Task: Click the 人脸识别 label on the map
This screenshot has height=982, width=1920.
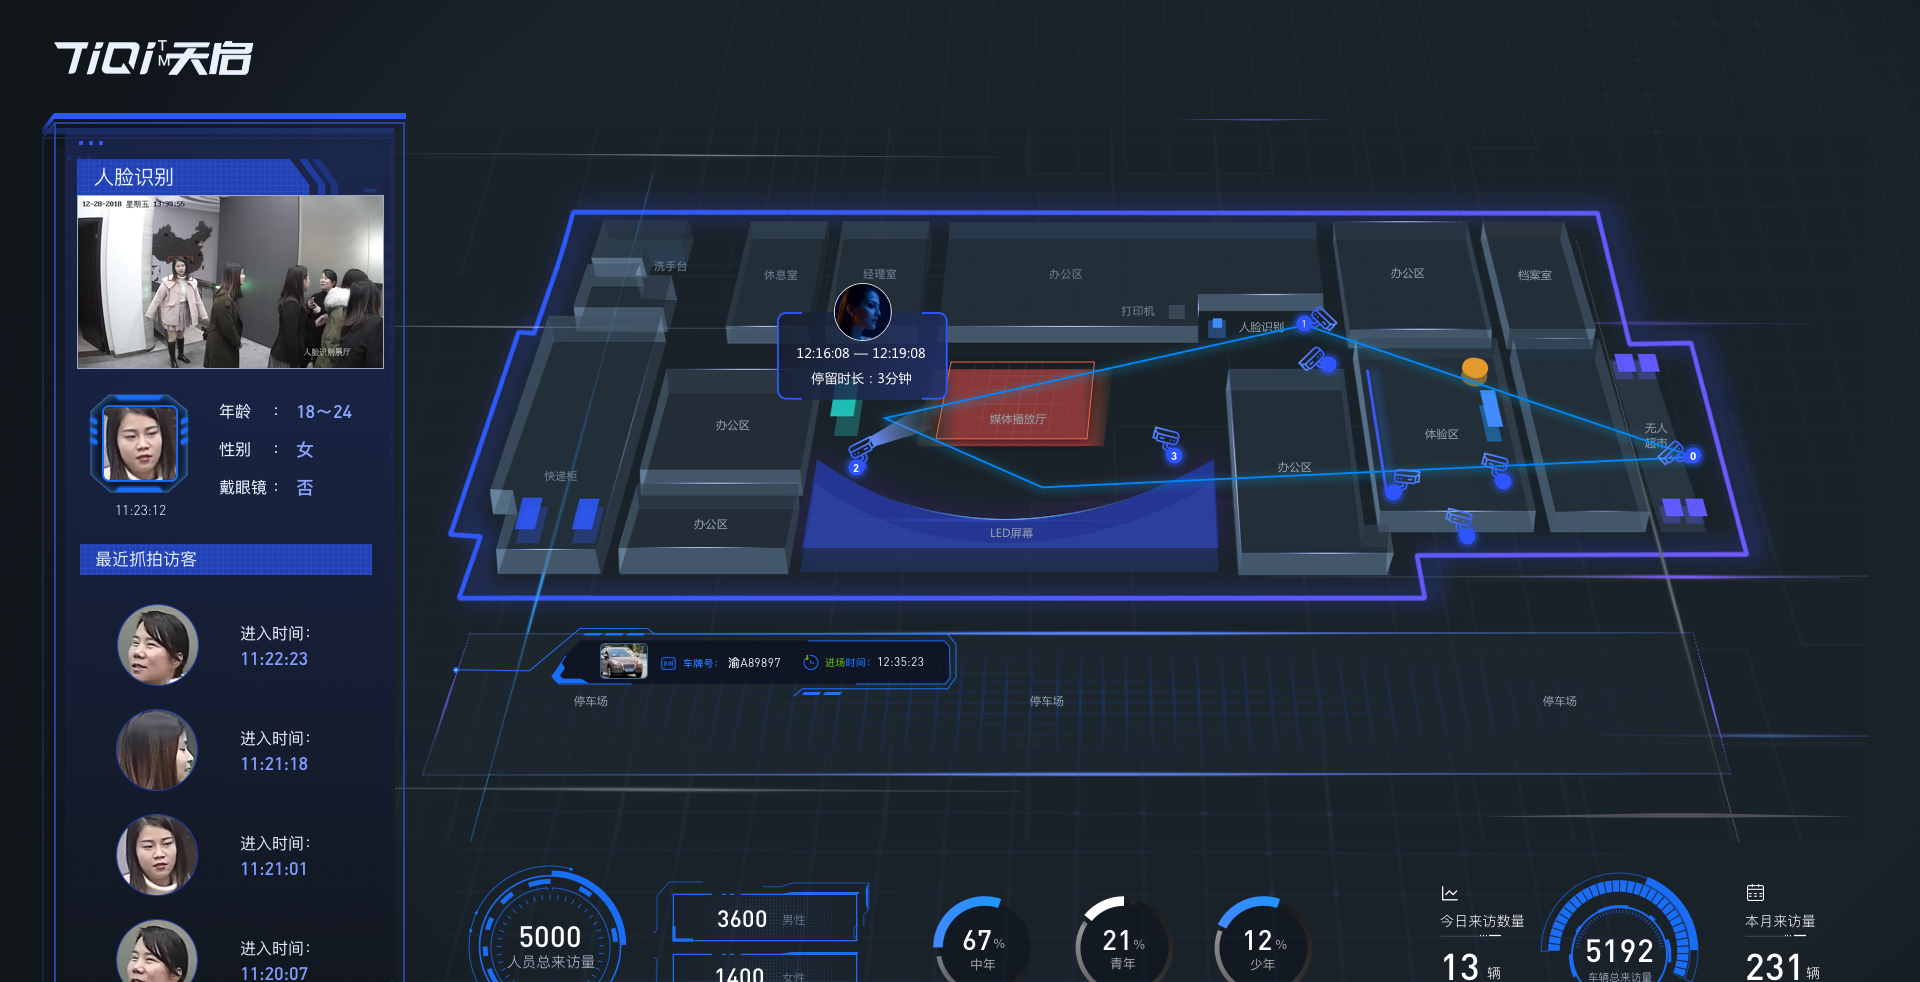Action: [1261, 327]
